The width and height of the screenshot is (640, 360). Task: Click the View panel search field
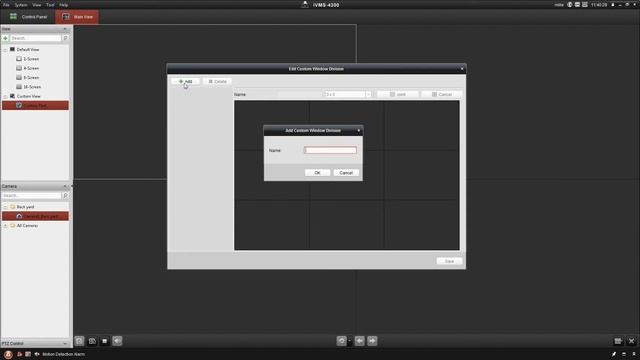35,38
